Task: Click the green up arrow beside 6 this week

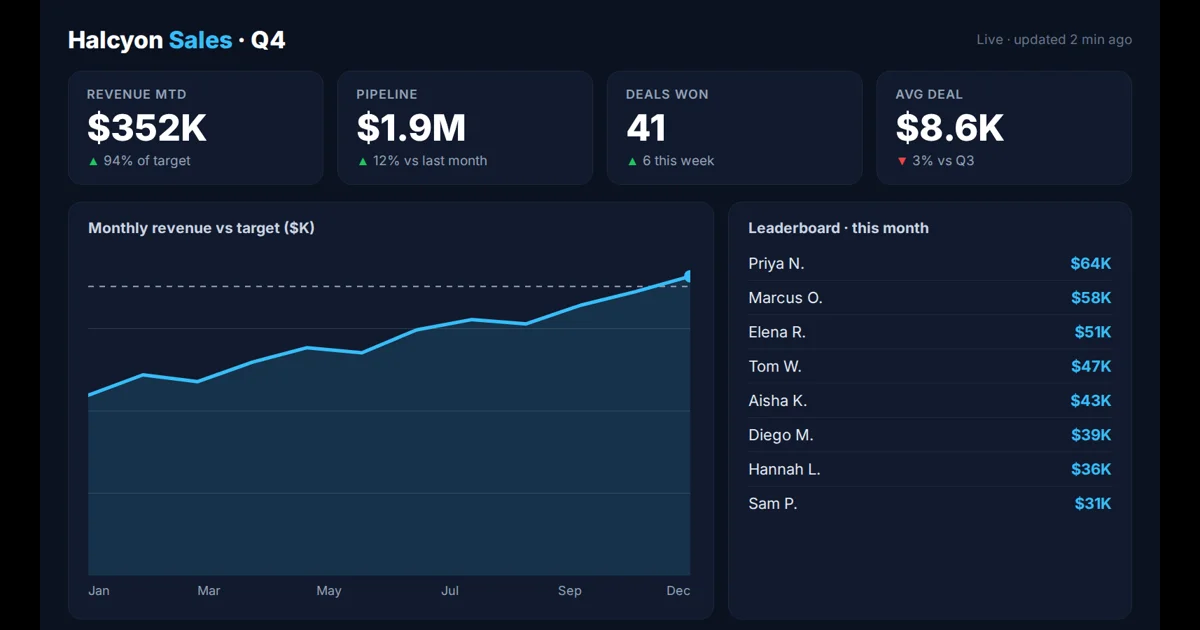Action: 632,161
